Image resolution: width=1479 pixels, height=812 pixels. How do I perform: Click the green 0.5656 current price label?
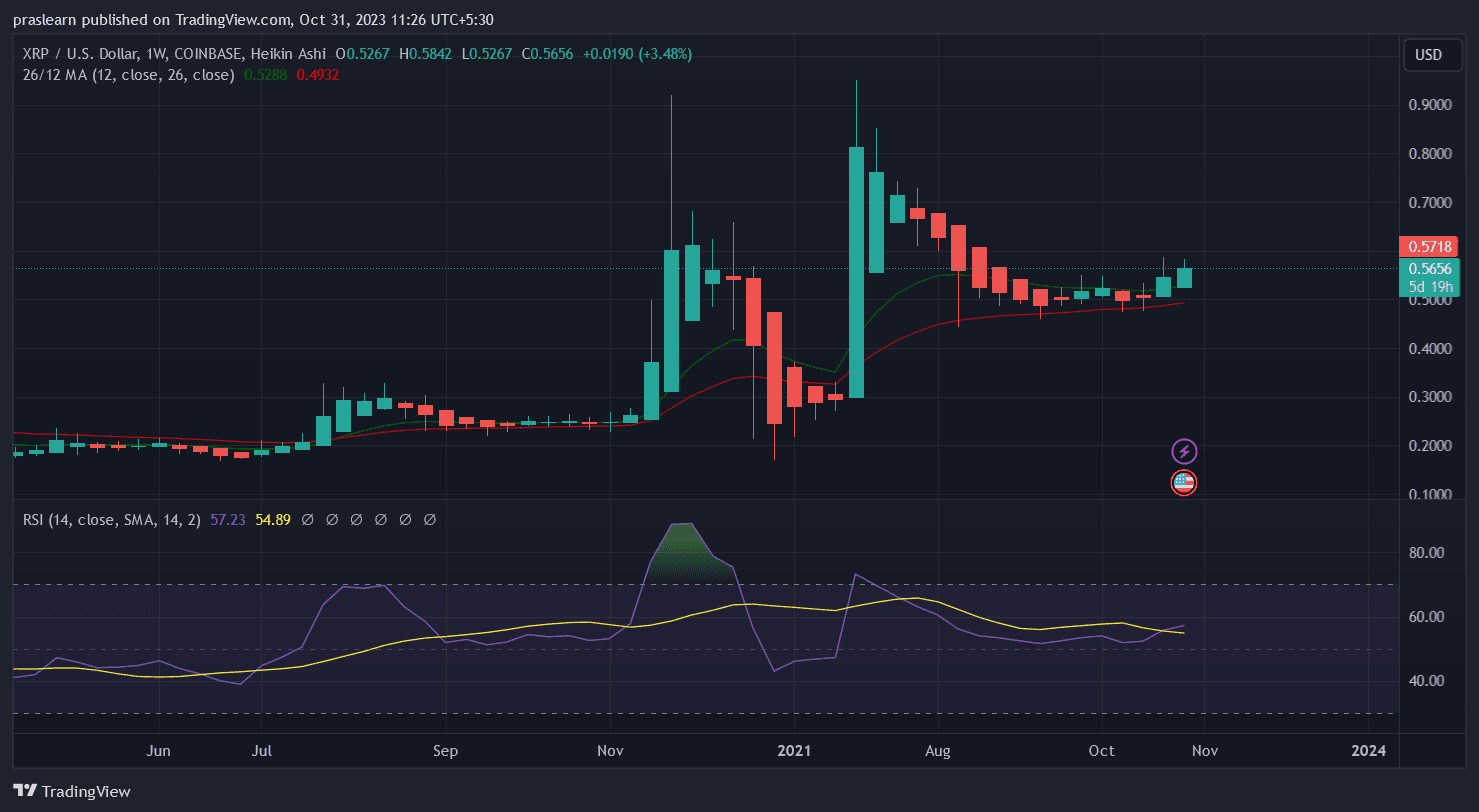(x=1429, y=269)
